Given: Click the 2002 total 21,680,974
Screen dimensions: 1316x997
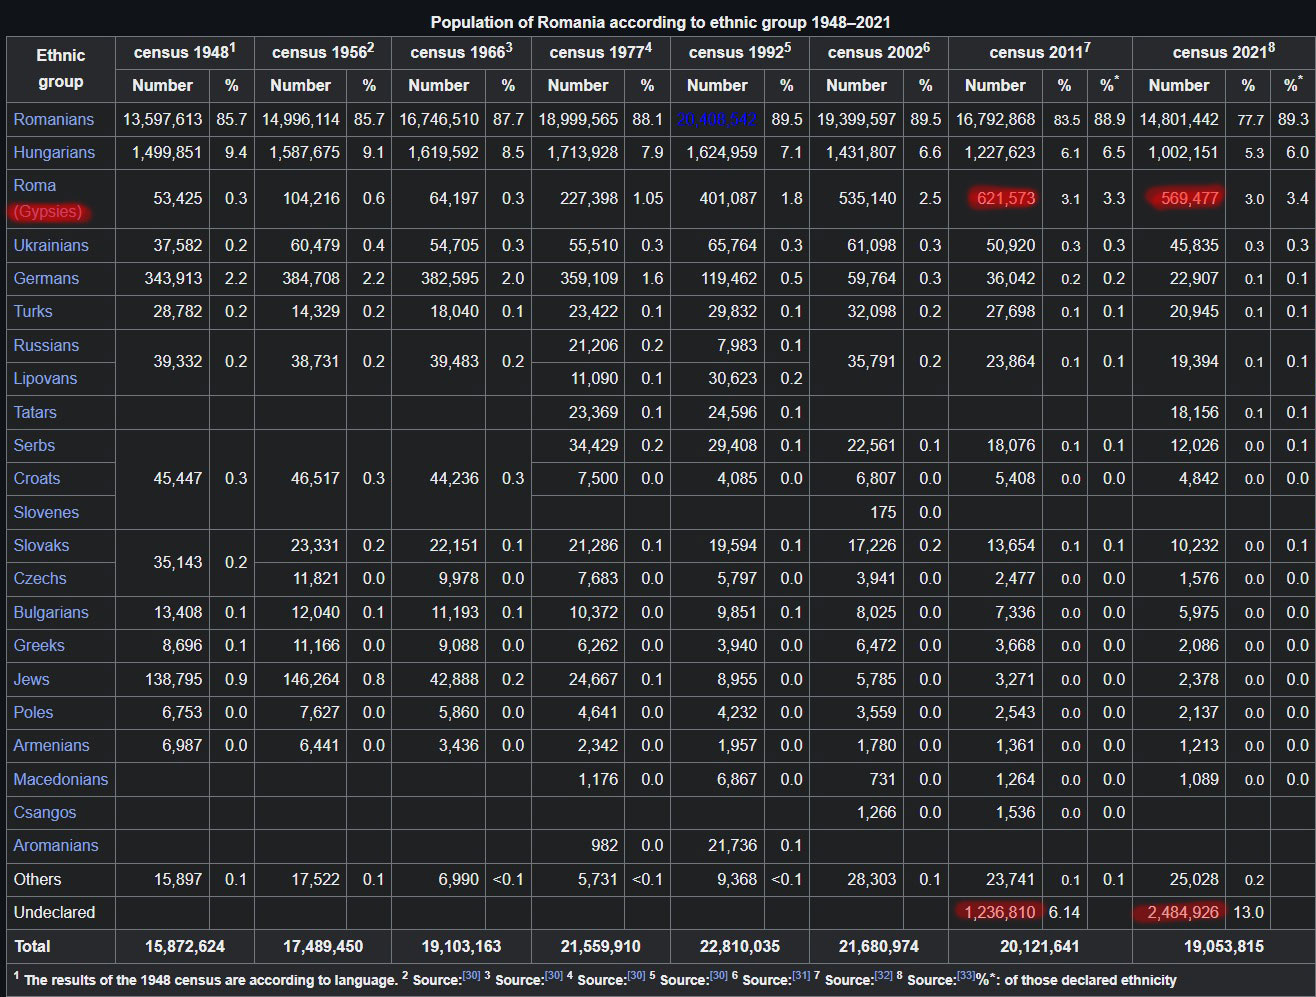Looking at the screenshot, I should (x=878, y=946).
